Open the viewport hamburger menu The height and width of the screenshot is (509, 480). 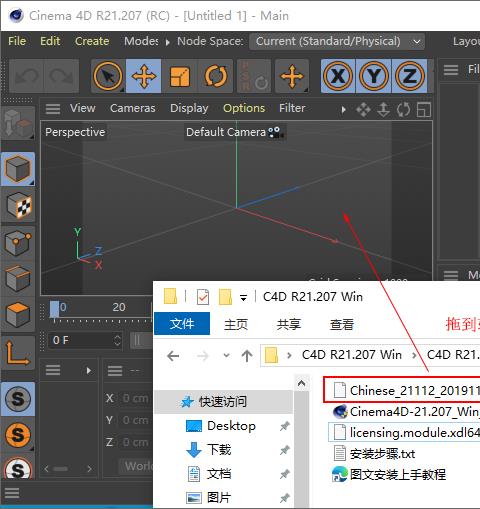coord(53,109)
